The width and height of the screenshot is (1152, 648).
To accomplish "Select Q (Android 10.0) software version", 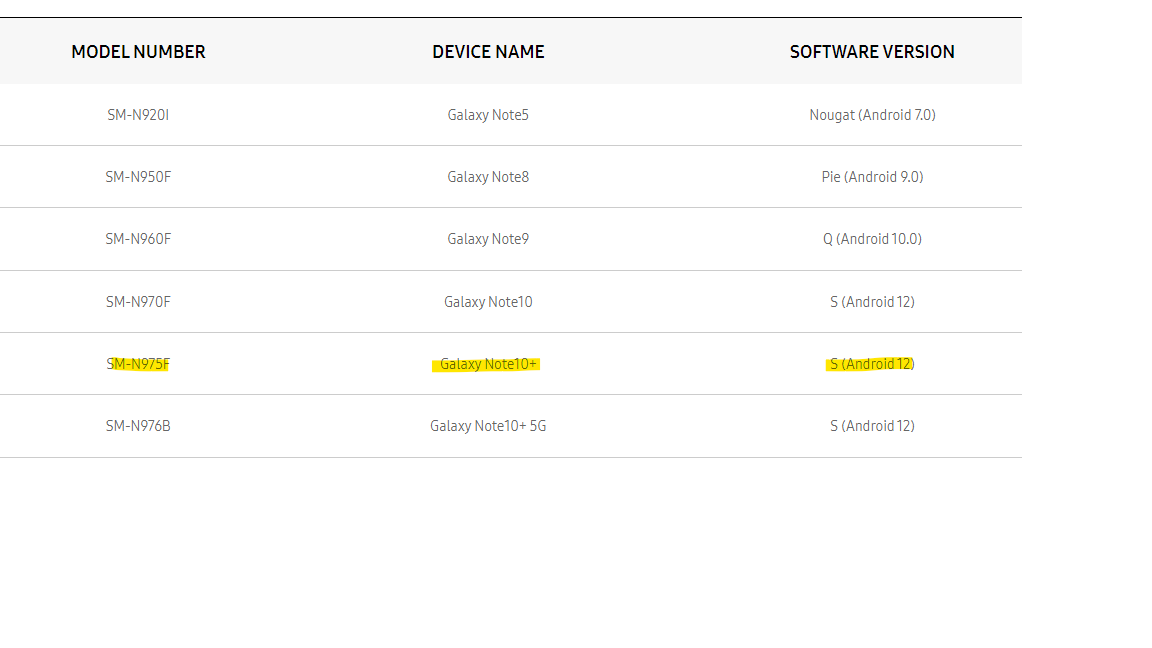I will (872, 238).
